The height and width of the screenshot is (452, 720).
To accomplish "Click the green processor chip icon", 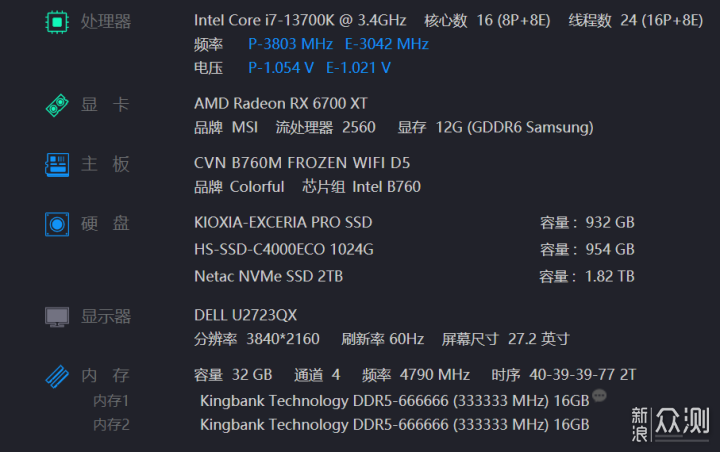I will [x=57, y=22].
